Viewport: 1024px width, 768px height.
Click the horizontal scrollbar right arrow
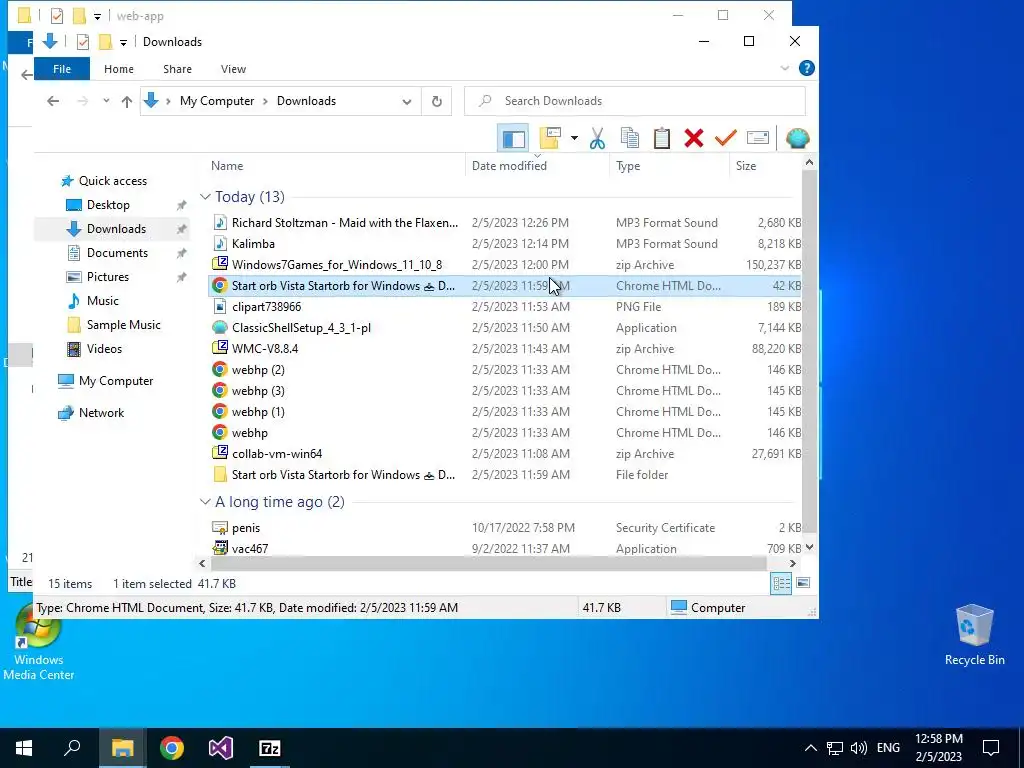(793, 563)
